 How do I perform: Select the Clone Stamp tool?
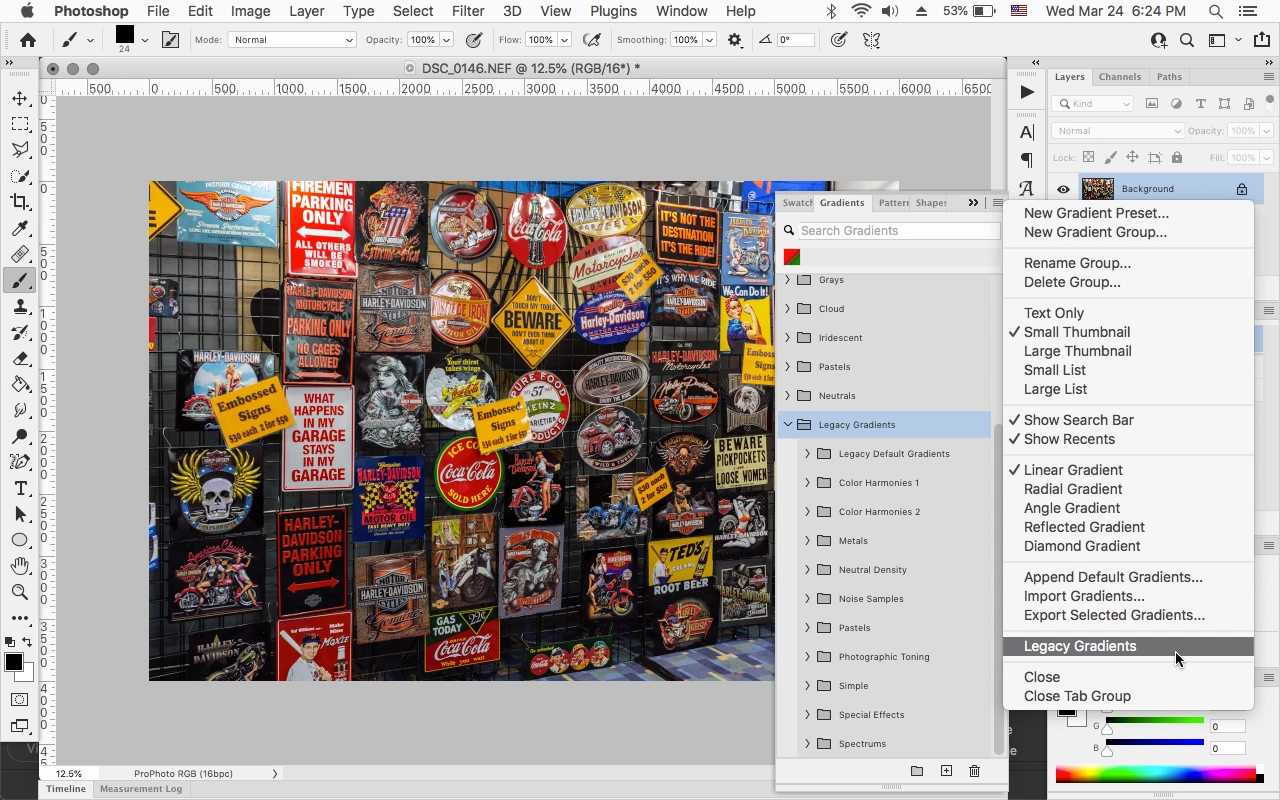coord(20,306)
